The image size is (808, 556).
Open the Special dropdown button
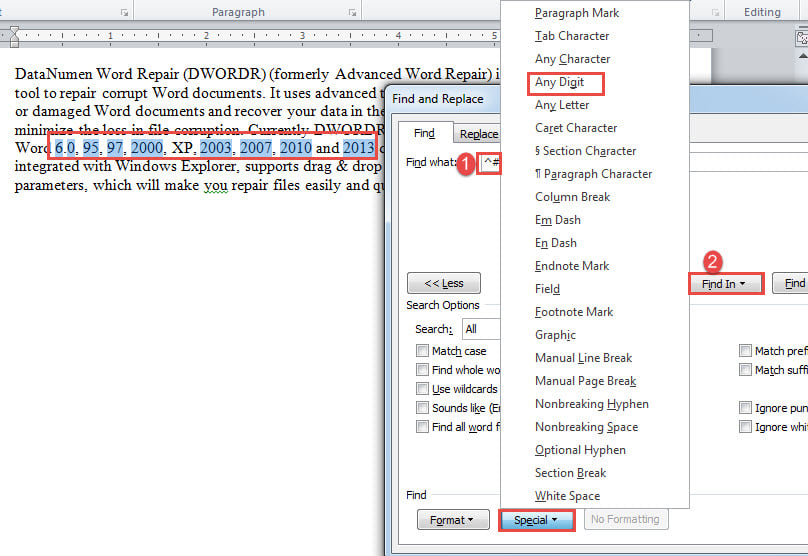[536, 520]
